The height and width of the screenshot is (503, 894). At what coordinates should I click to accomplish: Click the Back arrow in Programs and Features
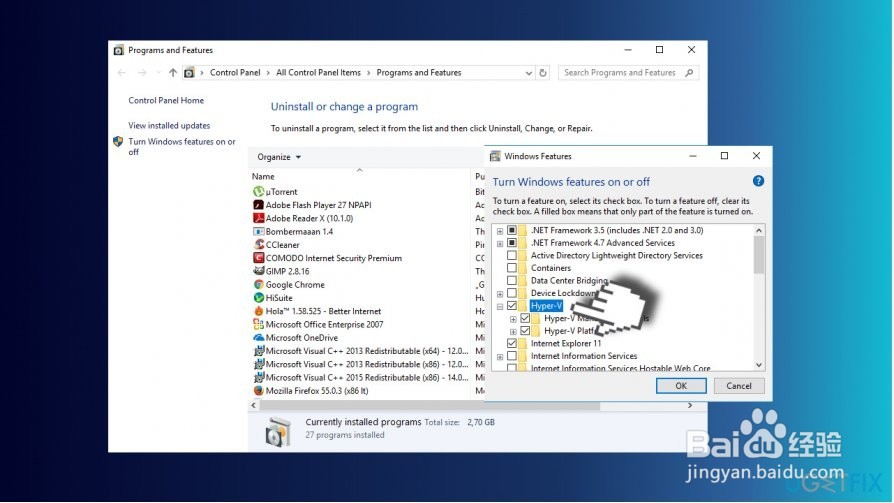pyautogui.click(x=121, y=72)
